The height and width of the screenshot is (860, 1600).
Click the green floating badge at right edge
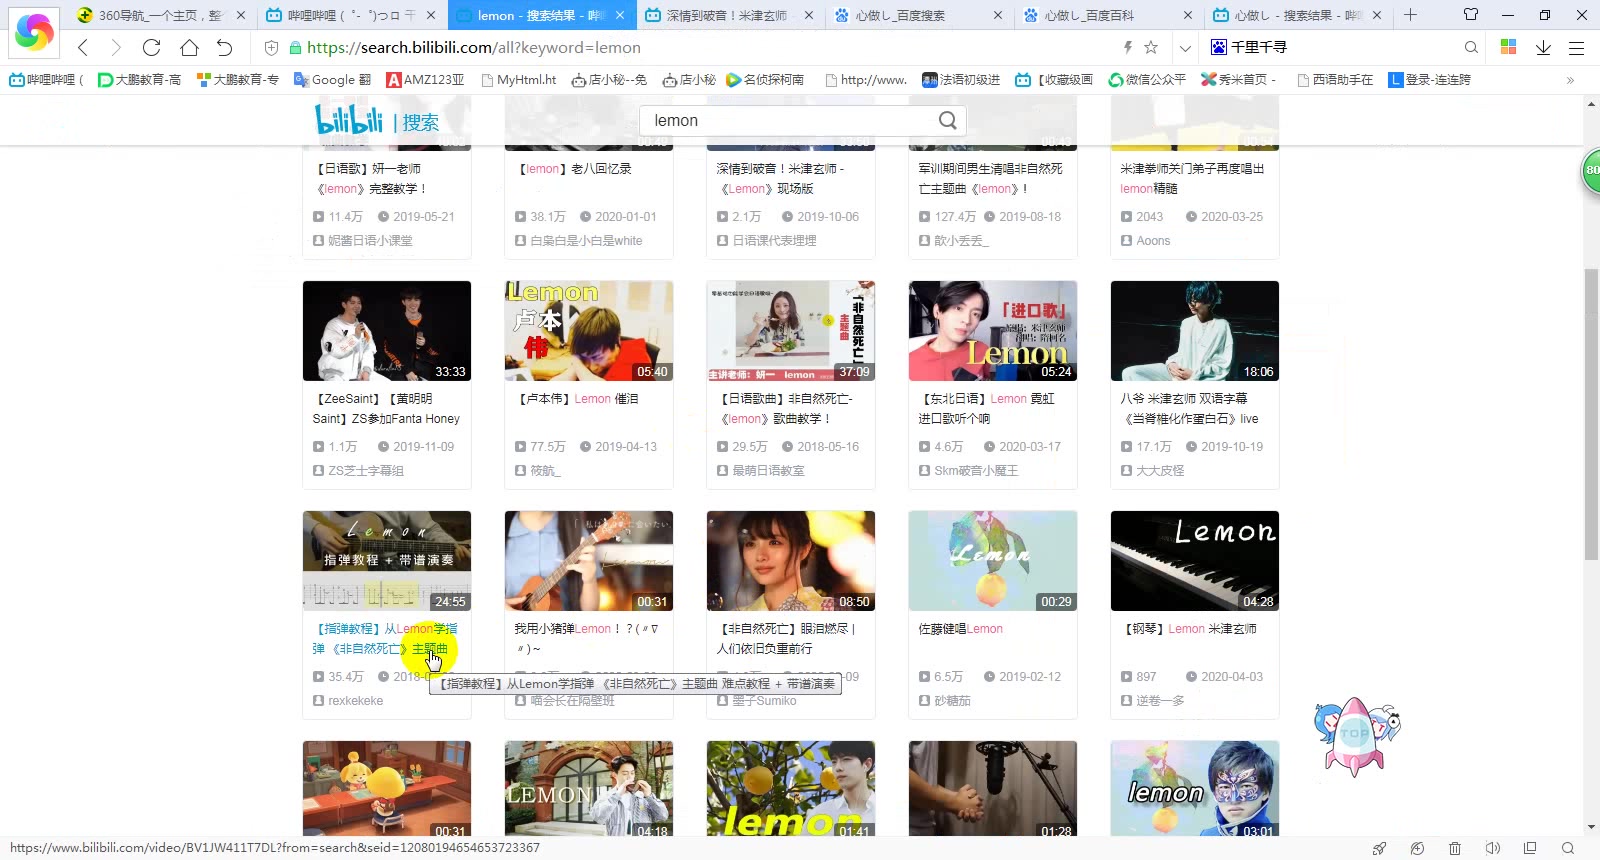[x=1590, y=170]
